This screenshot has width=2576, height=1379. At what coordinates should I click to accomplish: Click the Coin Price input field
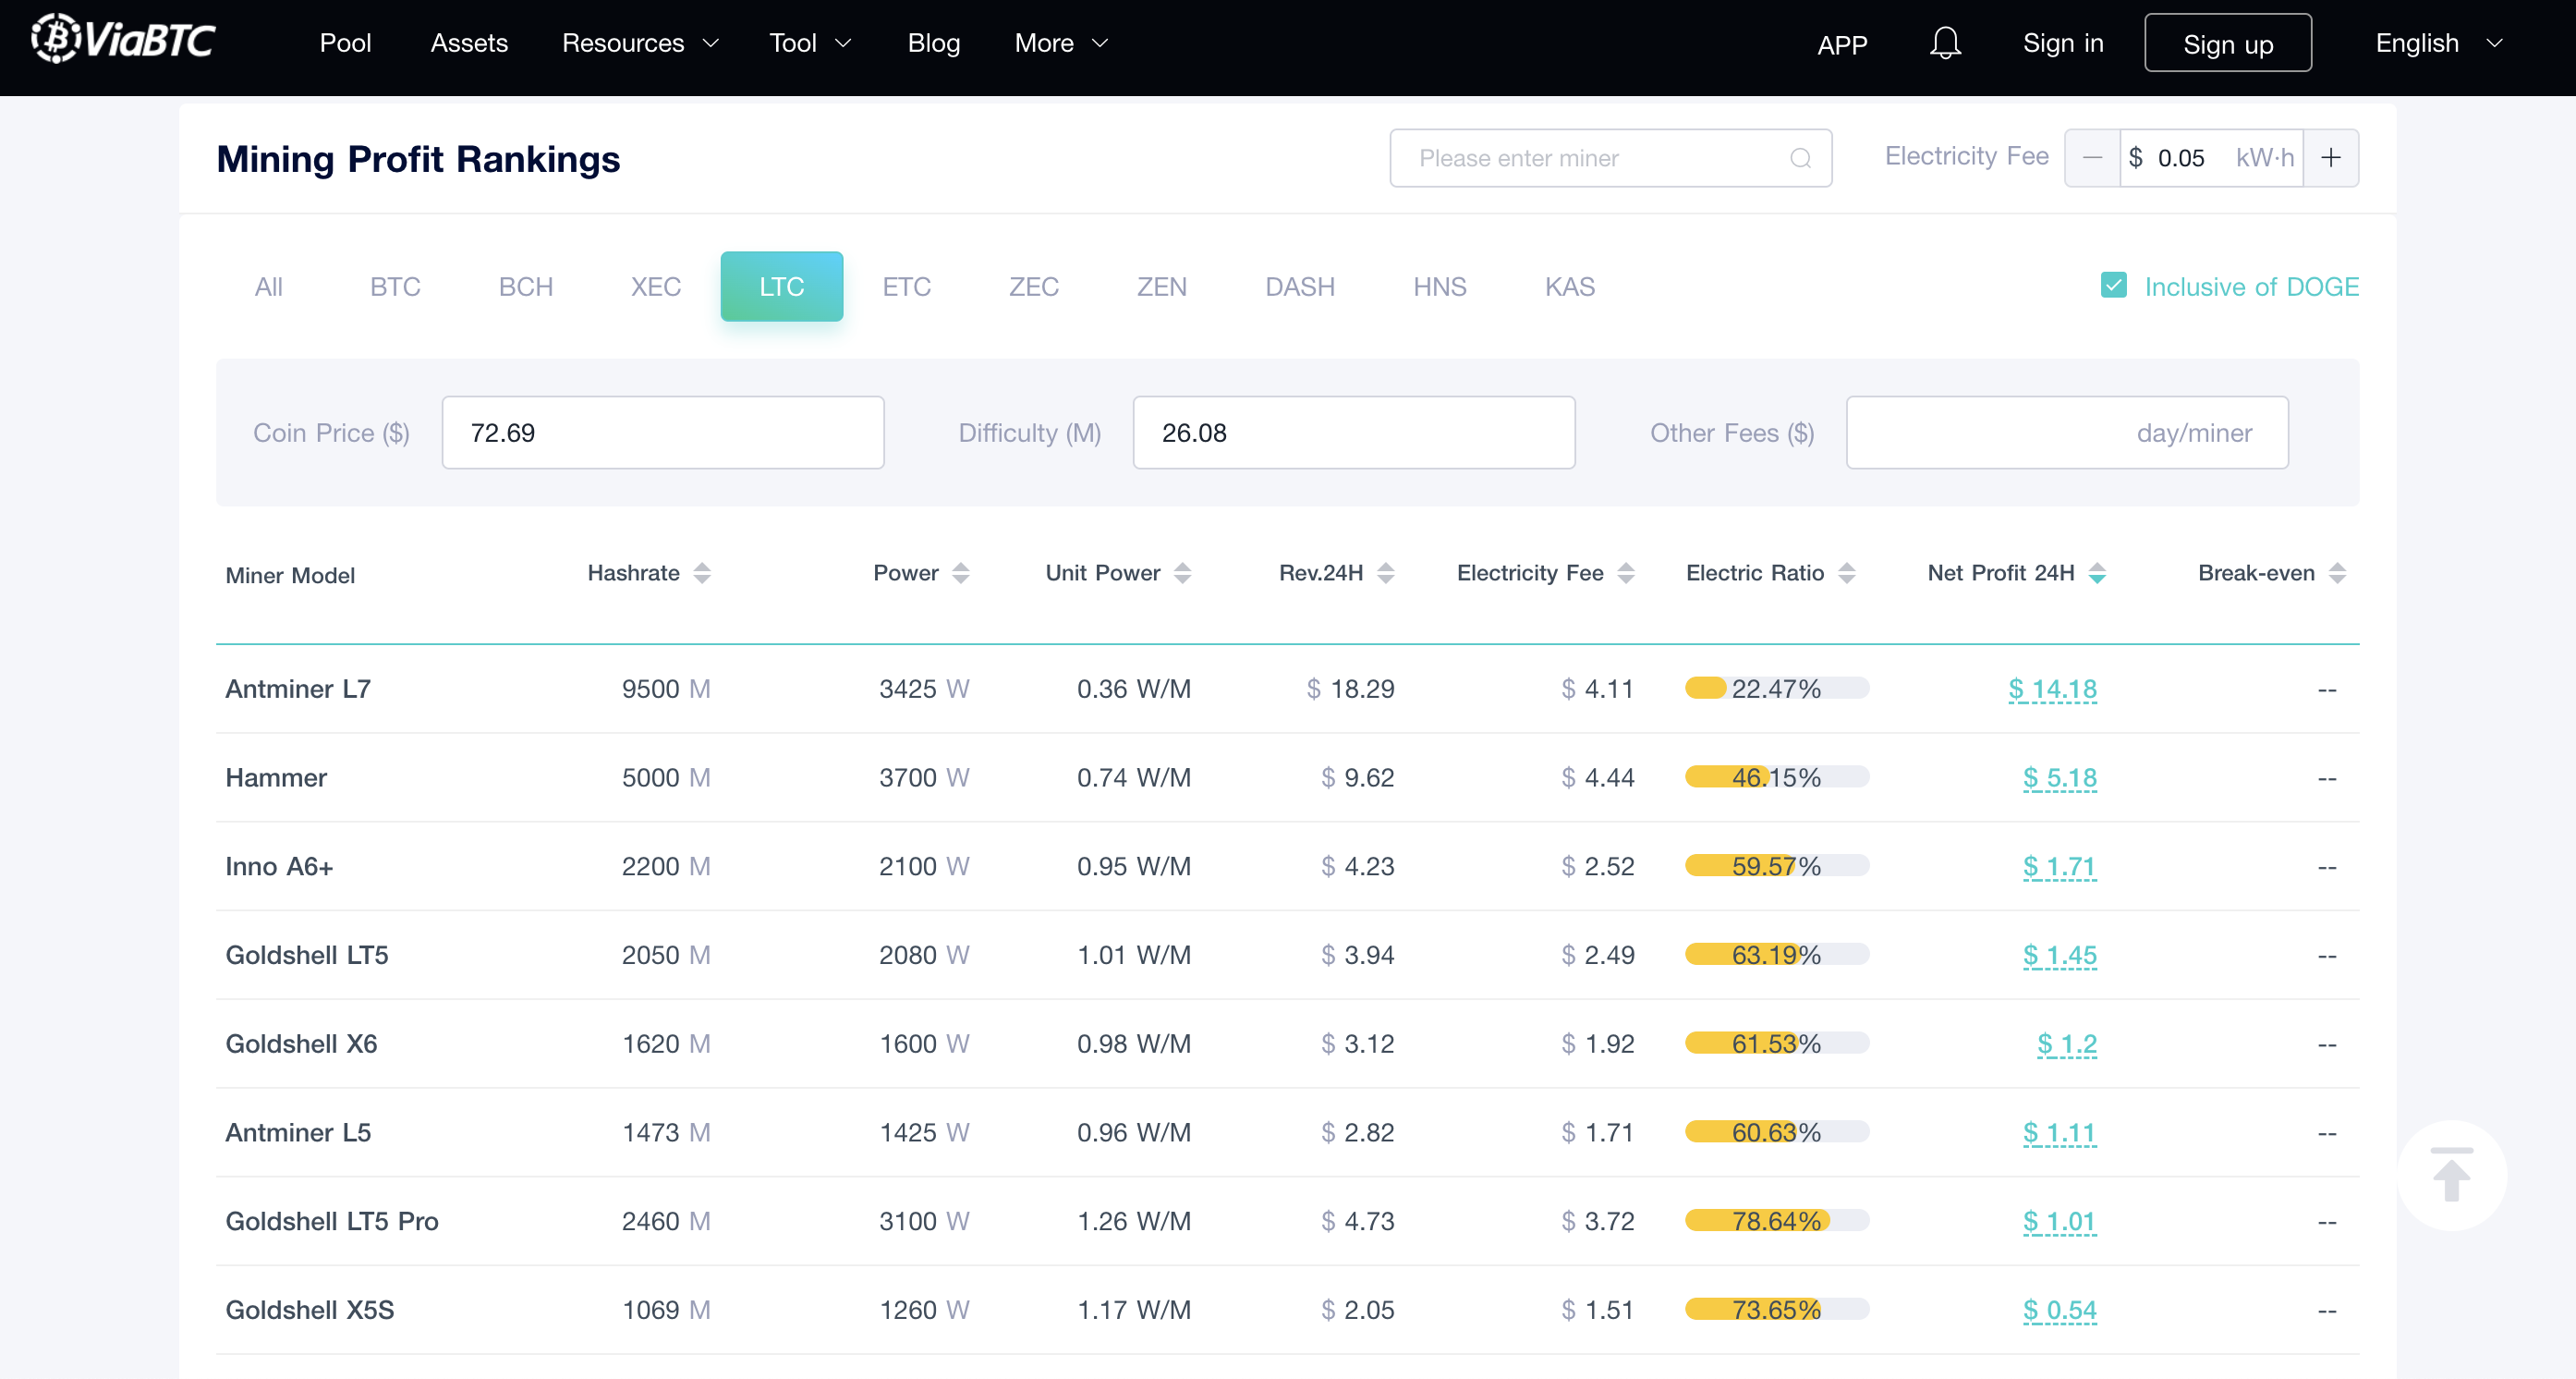[662, 433]
